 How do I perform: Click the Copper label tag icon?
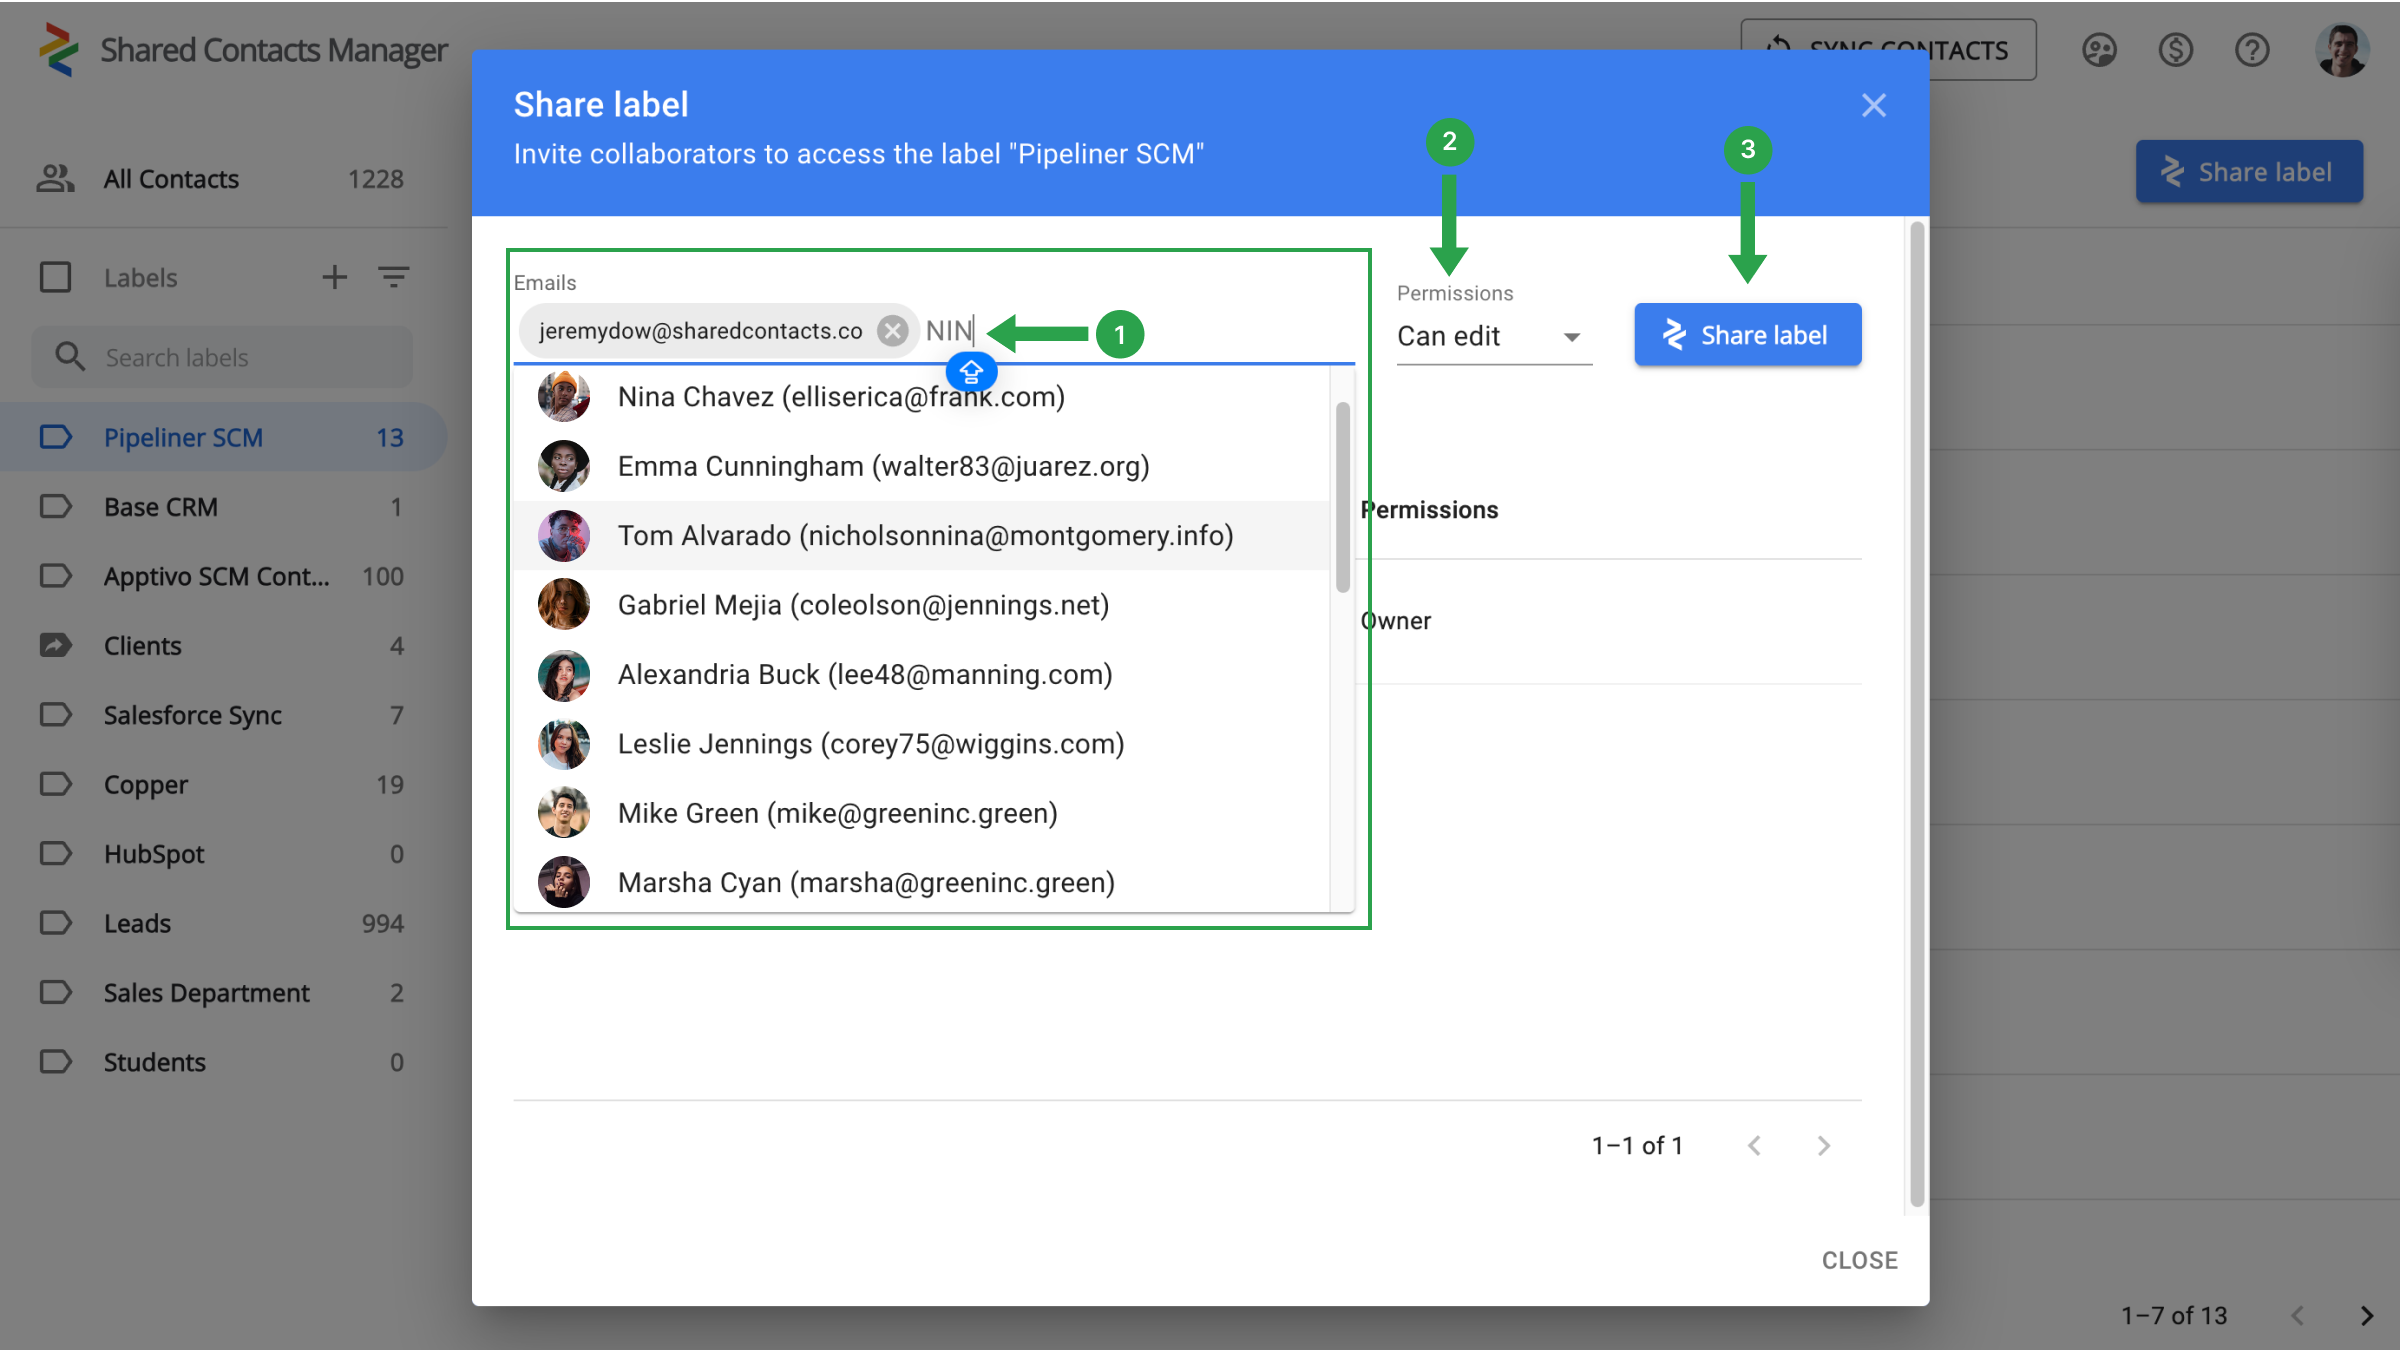click(56, 783)
